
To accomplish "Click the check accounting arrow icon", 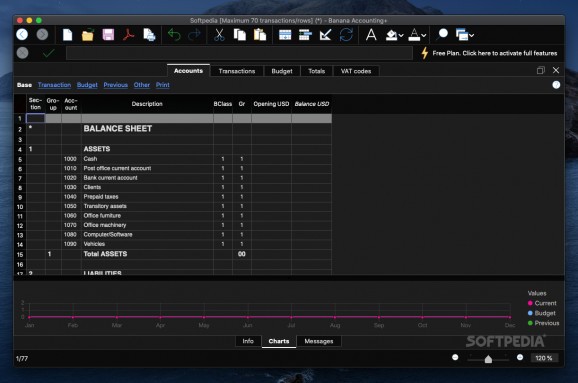I will tap(325, 35).
